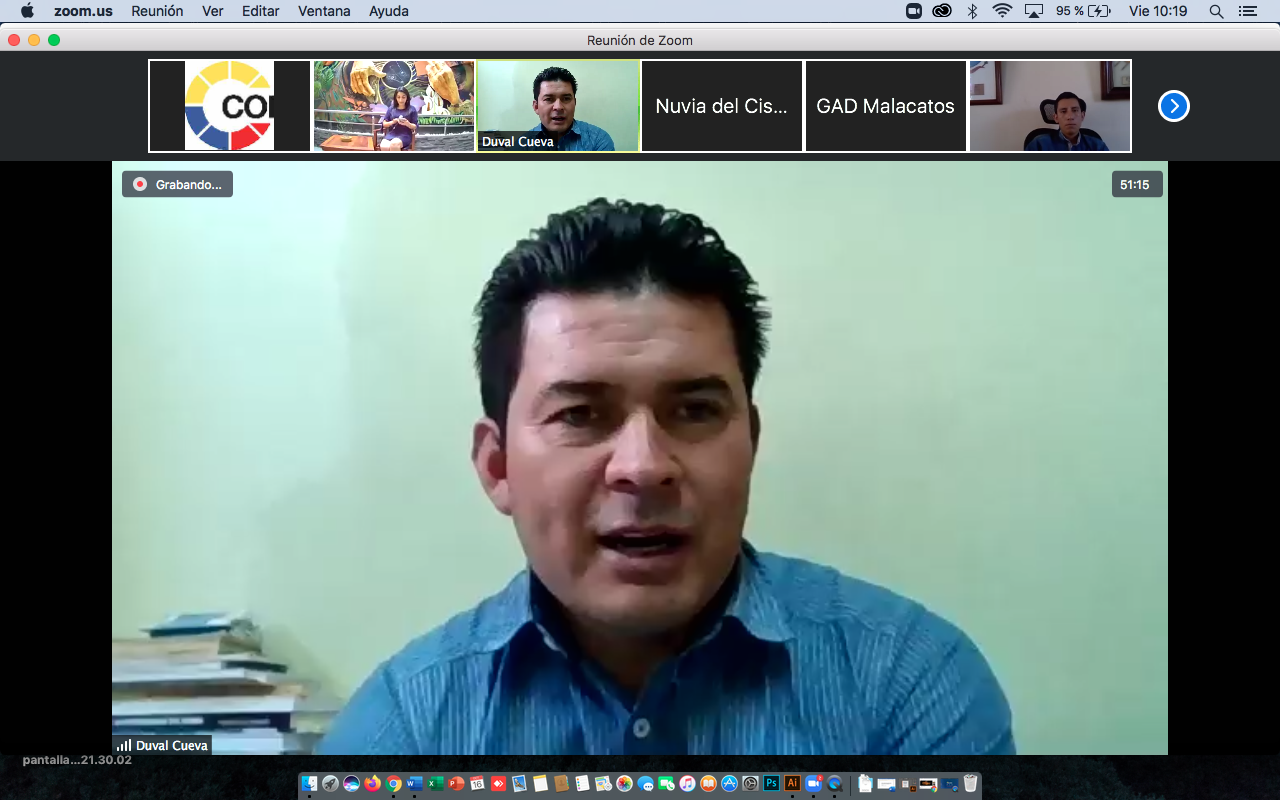1280x800 pixels.
Task: Launch Illustrator from the dock
Action: [792, 784]
